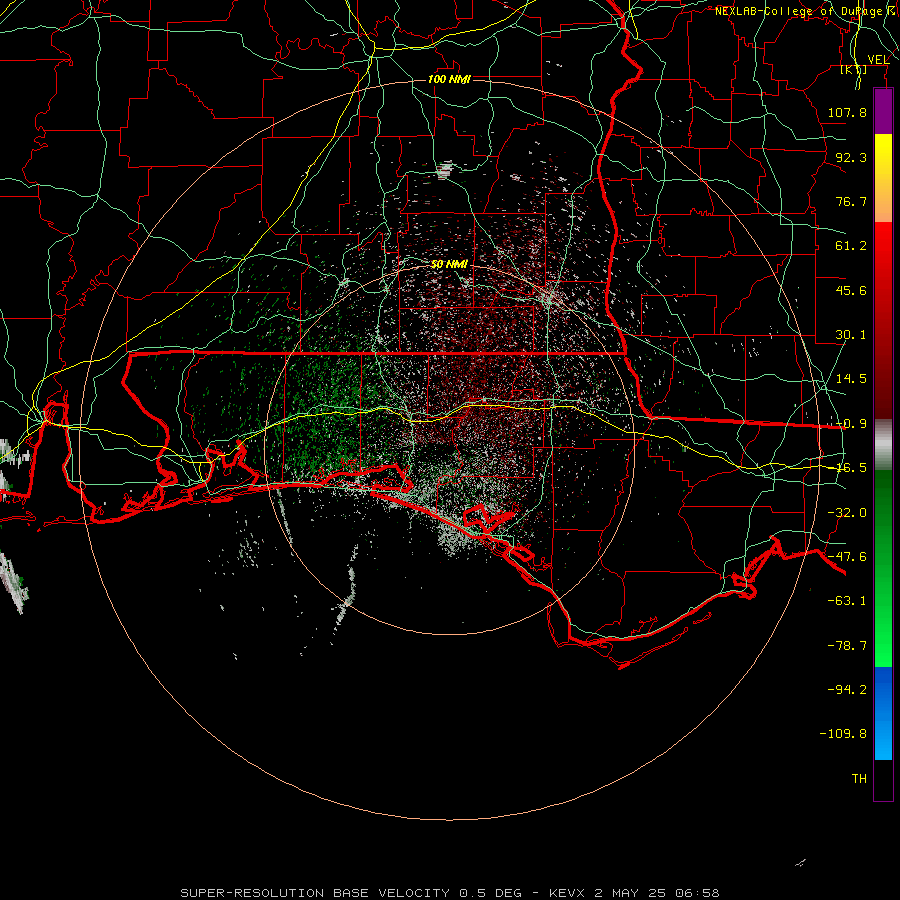Click the -78.7 legend value
The width and height of the screenshot is (900, 900).
[847, 646]
